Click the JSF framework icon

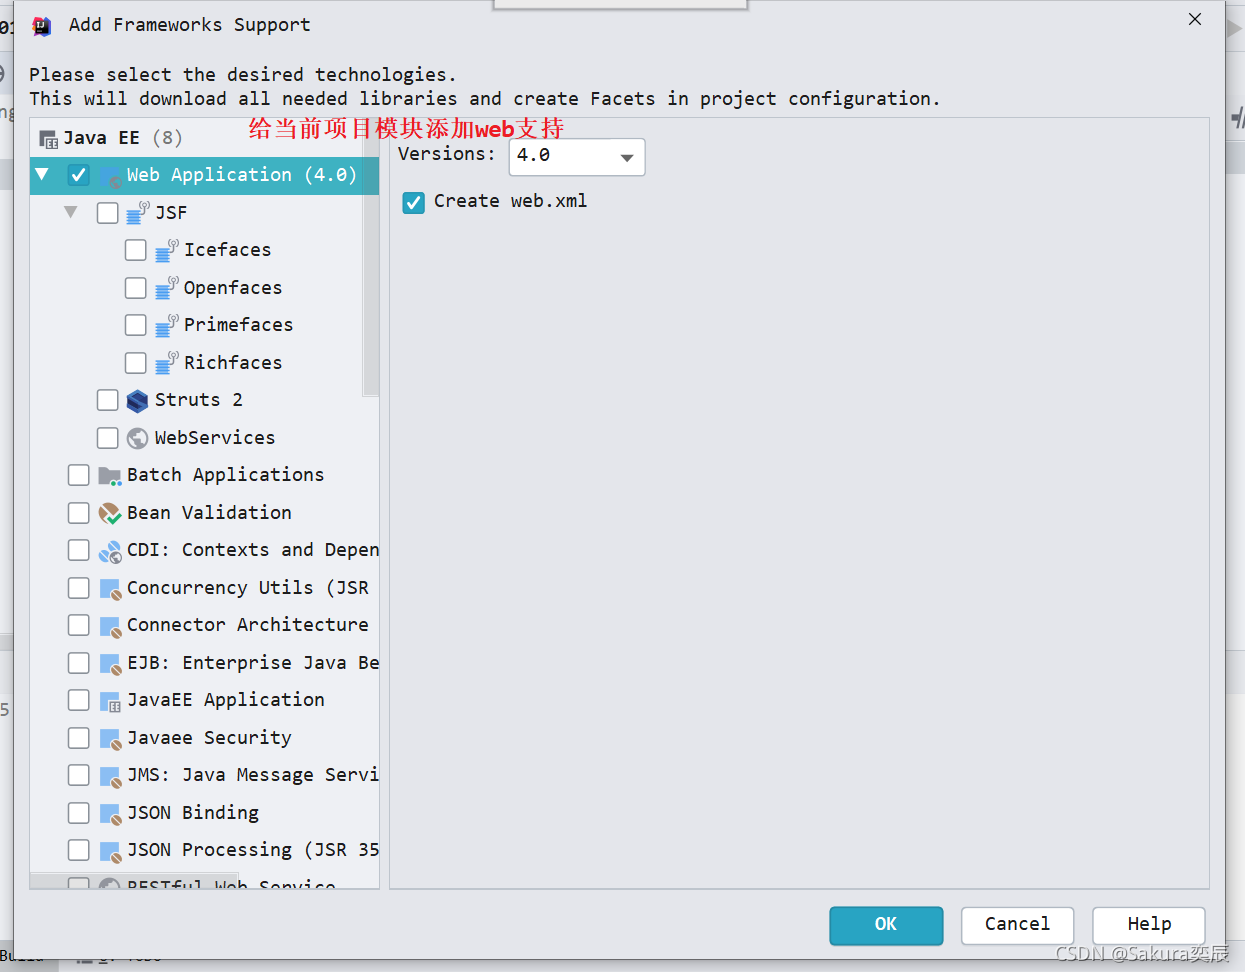point(138,212)
